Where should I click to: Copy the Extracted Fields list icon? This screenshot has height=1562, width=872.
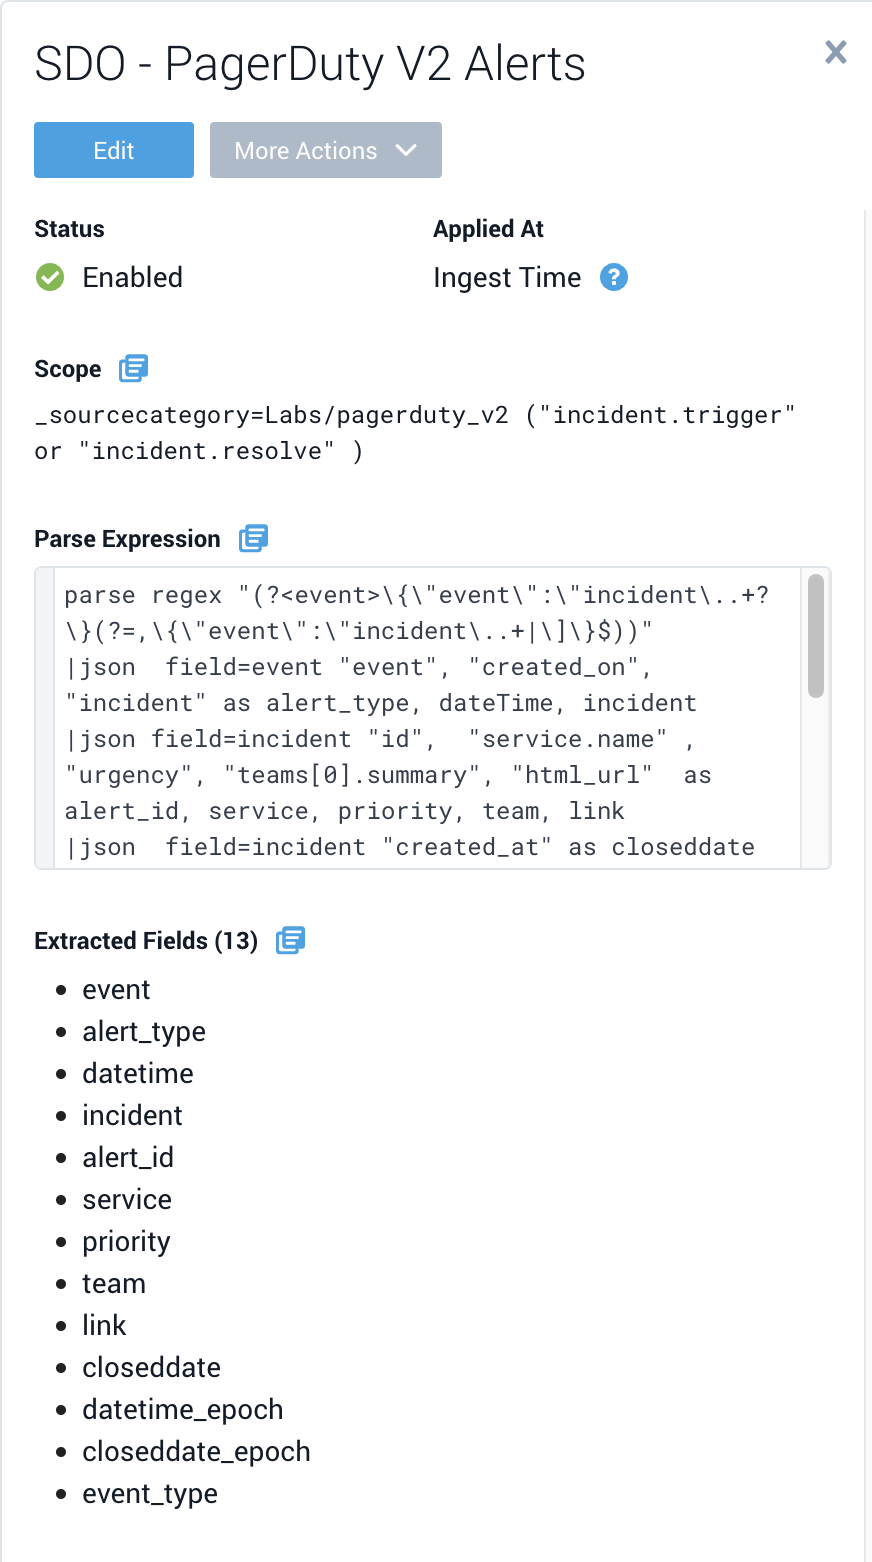290,940
